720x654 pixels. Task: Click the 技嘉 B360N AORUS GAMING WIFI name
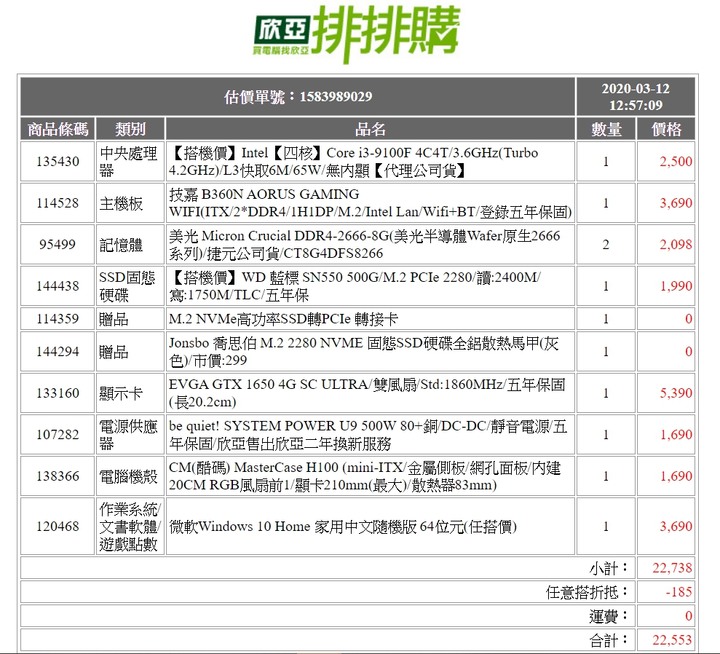point(370,203)
